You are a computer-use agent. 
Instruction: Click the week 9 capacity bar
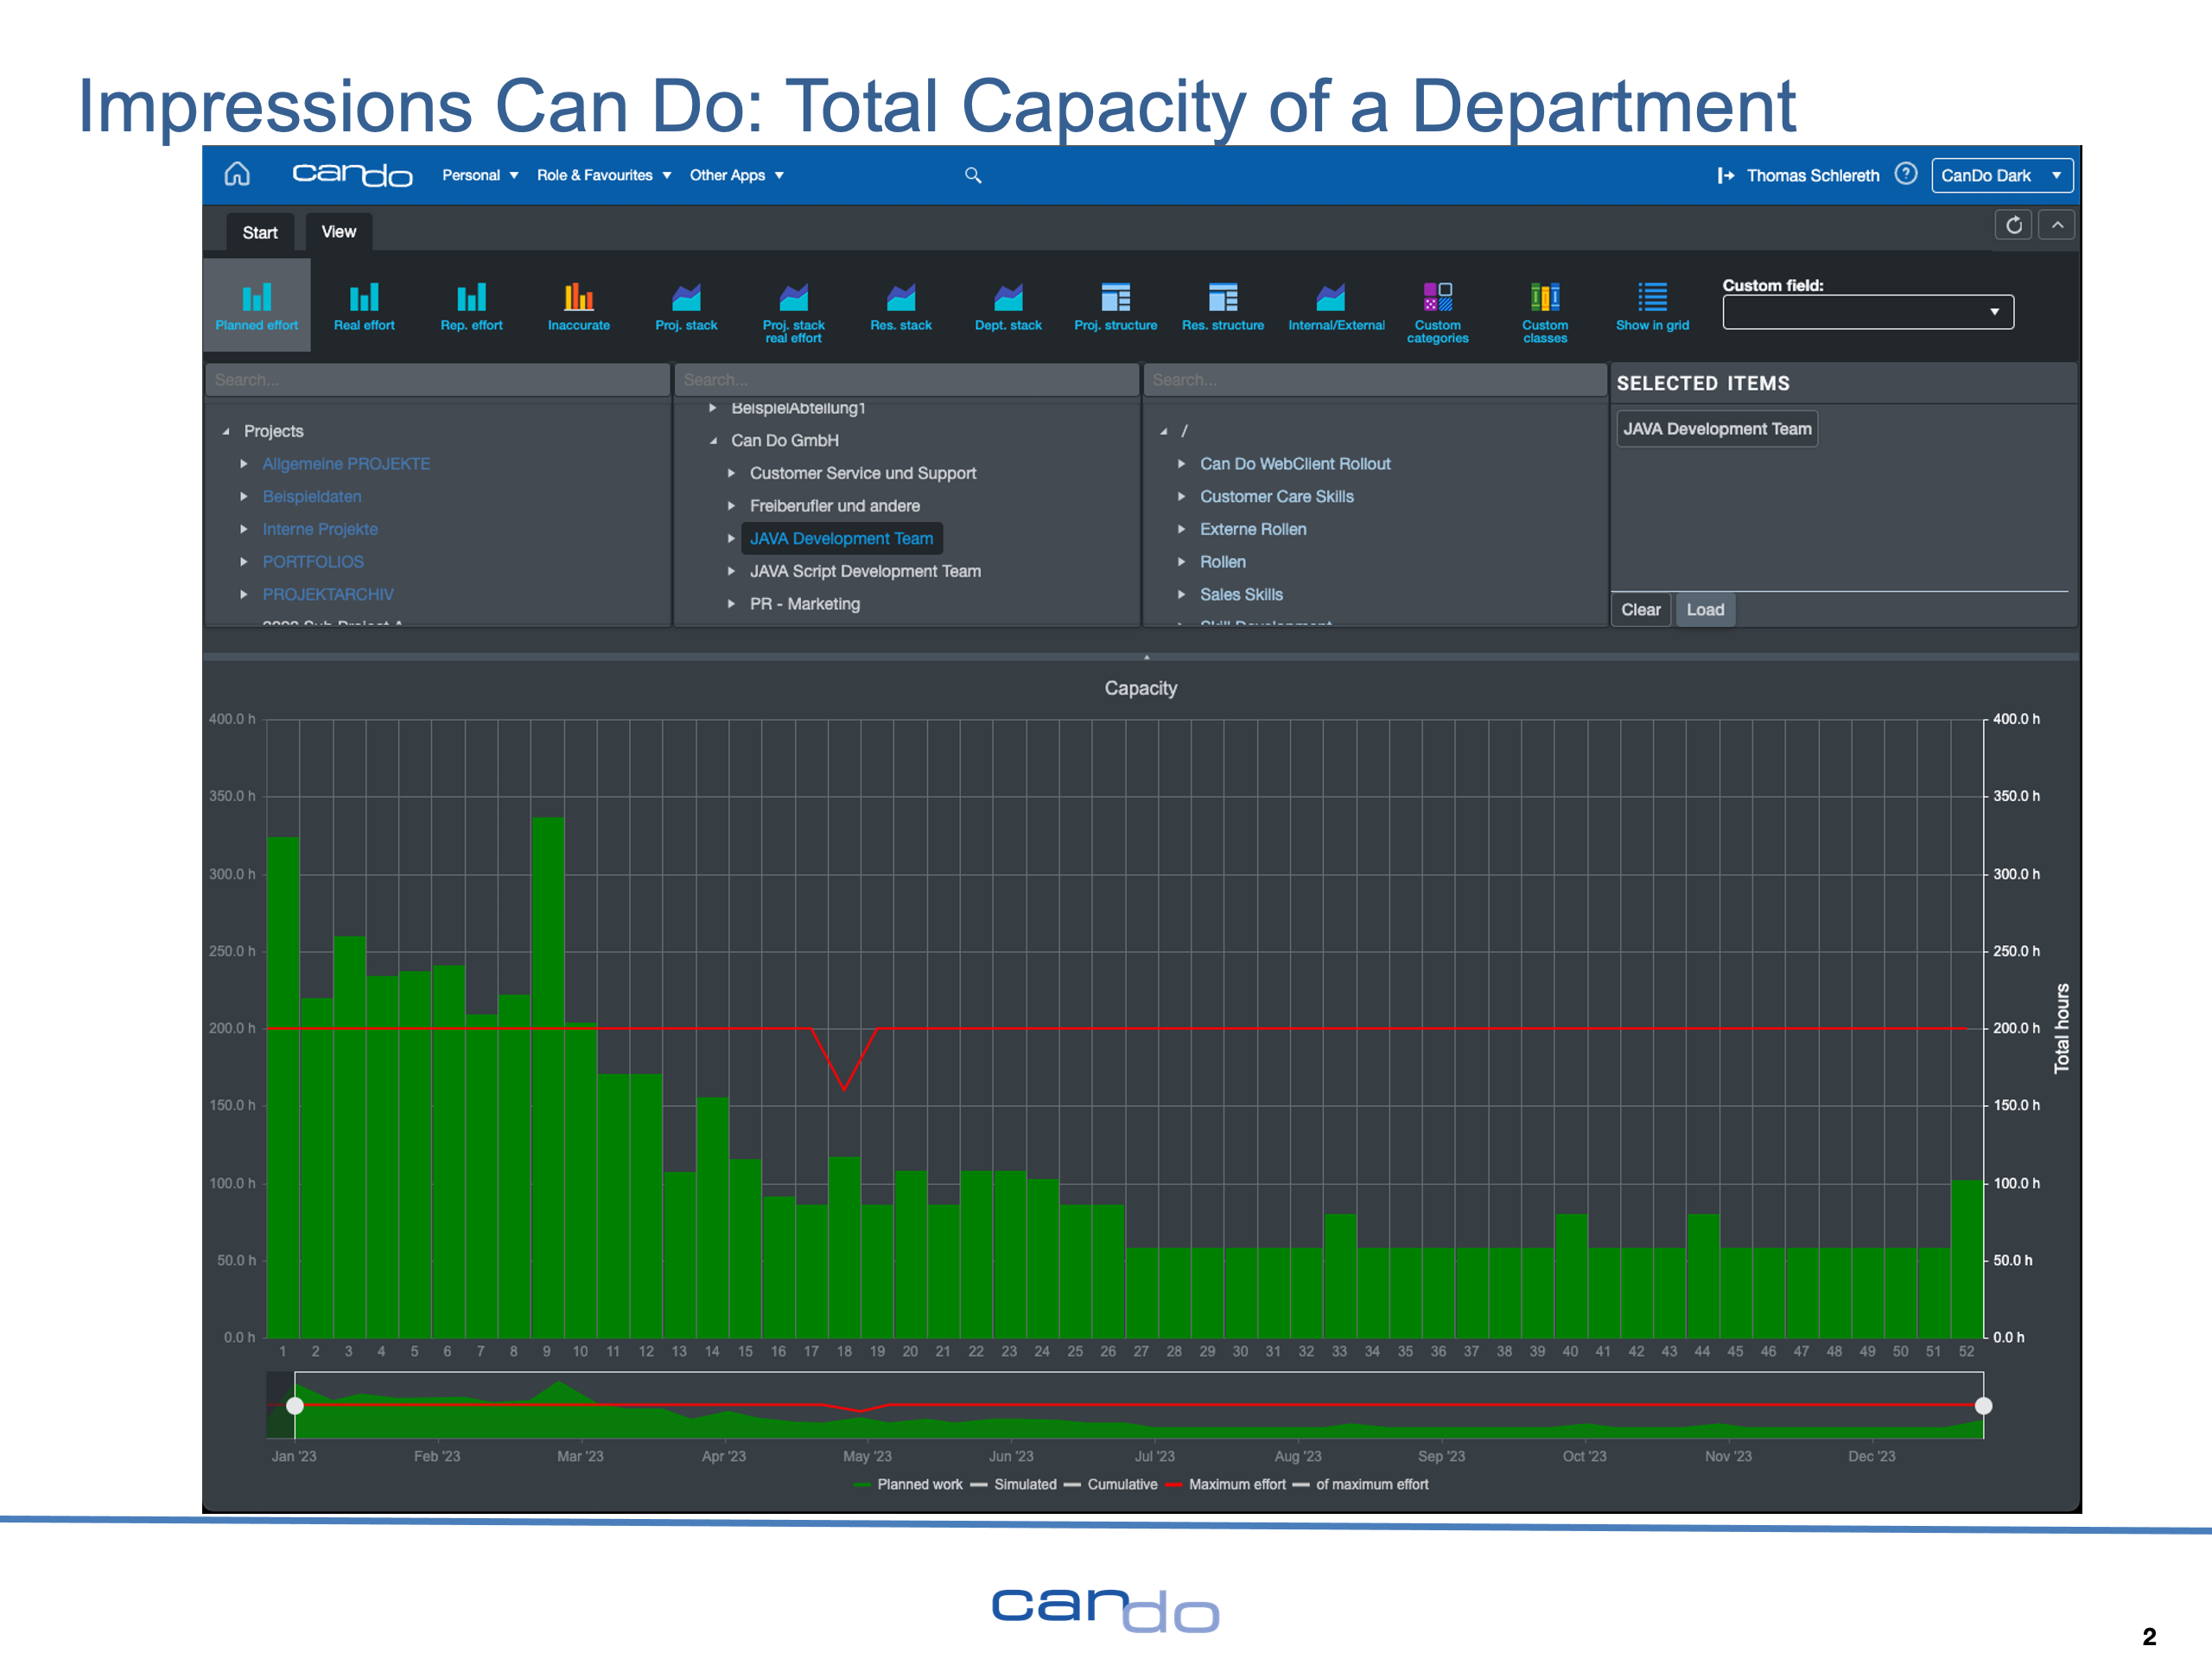[x=547, y=1078]
